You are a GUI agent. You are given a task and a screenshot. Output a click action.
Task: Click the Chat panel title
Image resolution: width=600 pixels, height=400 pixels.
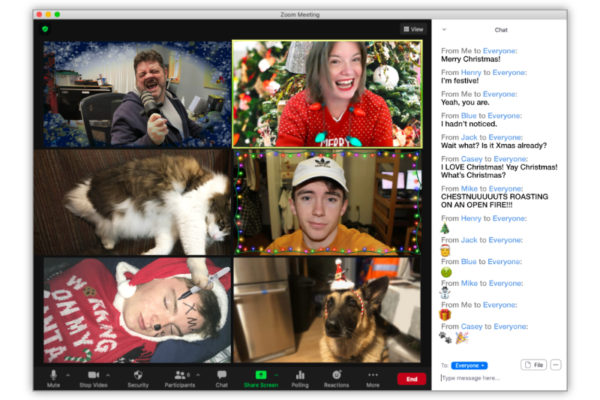(x=501, y=30)
